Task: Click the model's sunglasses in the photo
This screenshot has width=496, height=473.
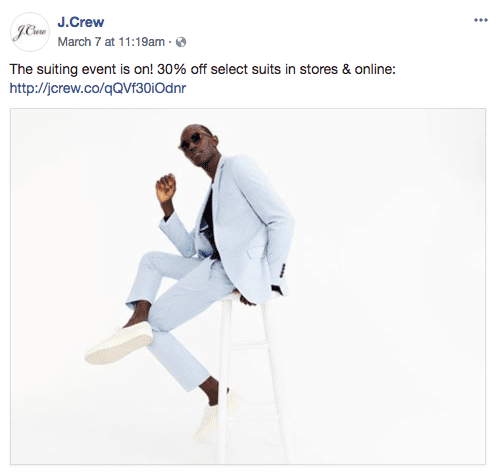Action: (193, 141)
